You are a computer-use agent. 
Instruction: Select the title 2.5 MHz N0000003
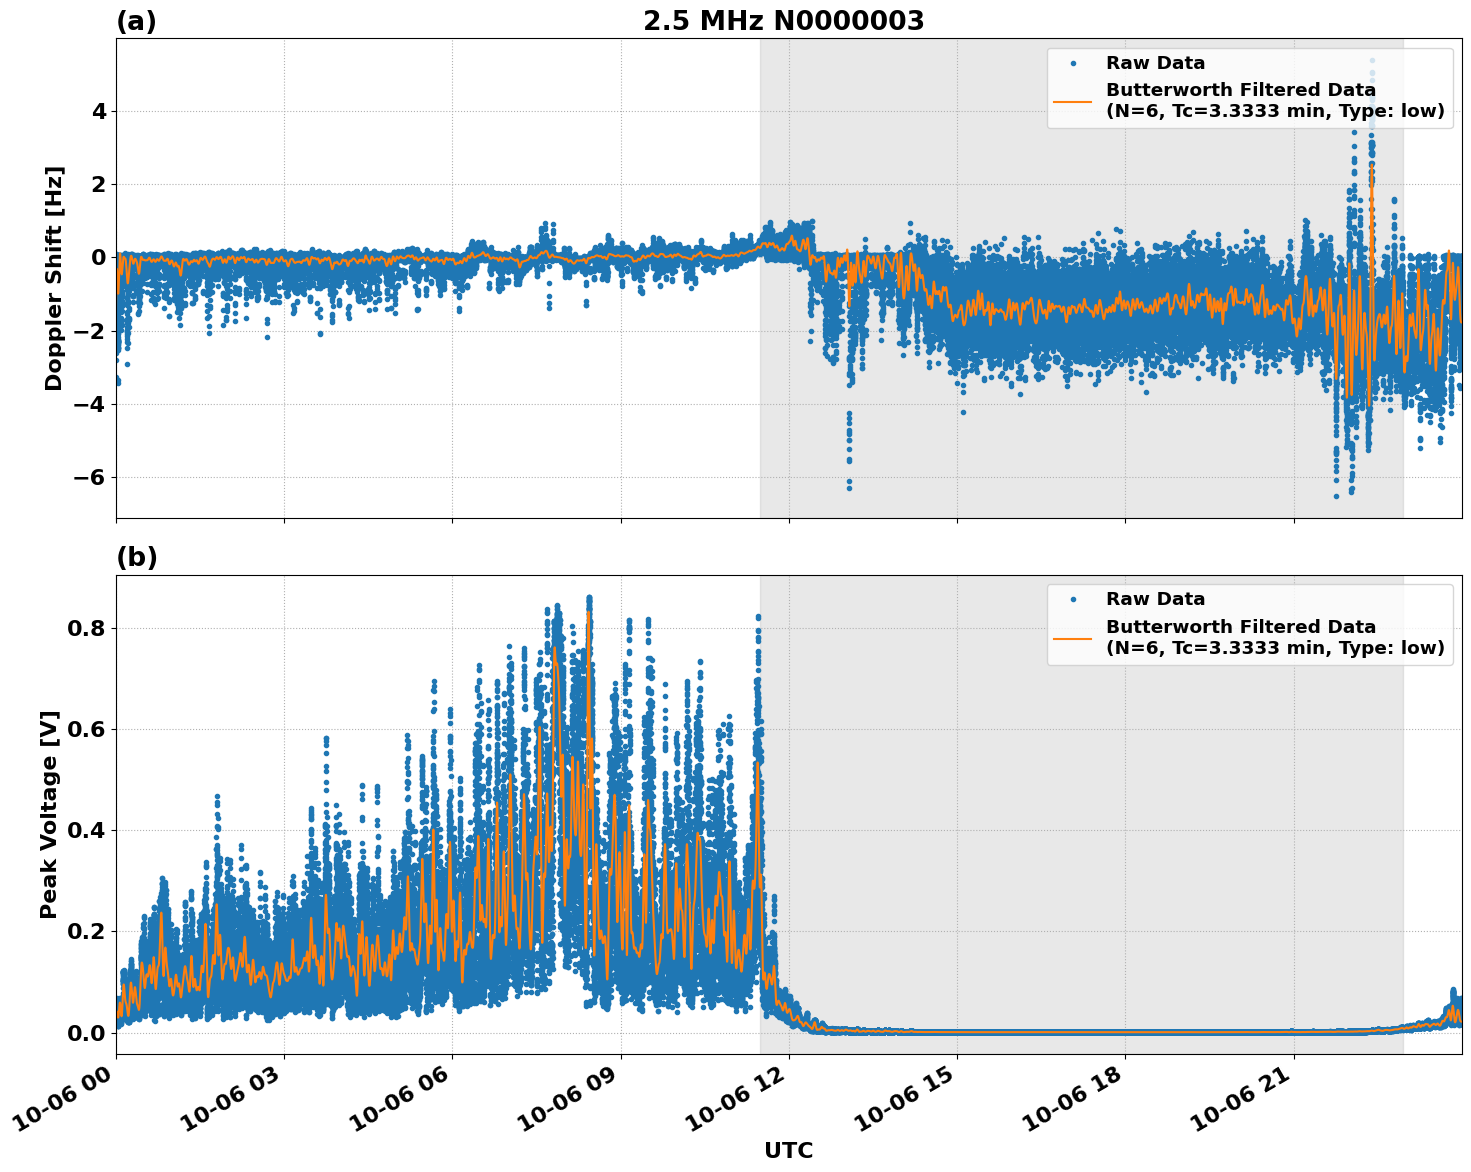[784, 18]
